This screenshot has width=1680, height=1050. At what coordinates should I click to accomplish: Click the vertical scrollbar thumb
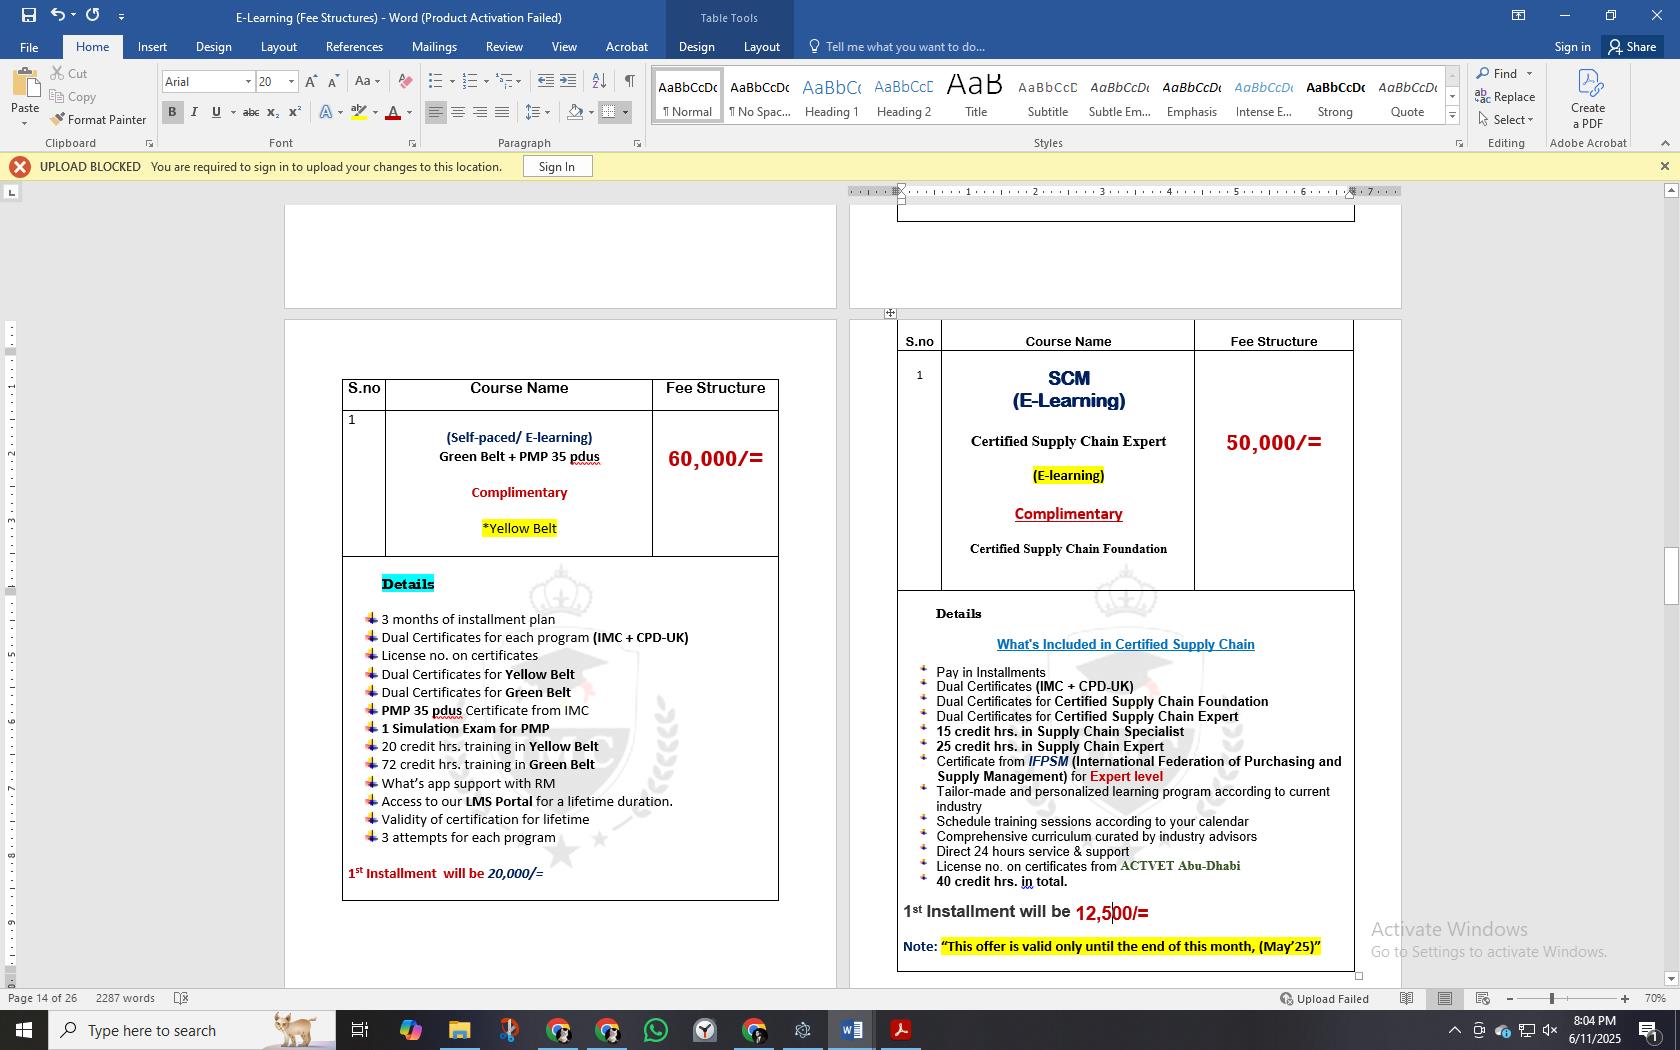point(1671,576)
